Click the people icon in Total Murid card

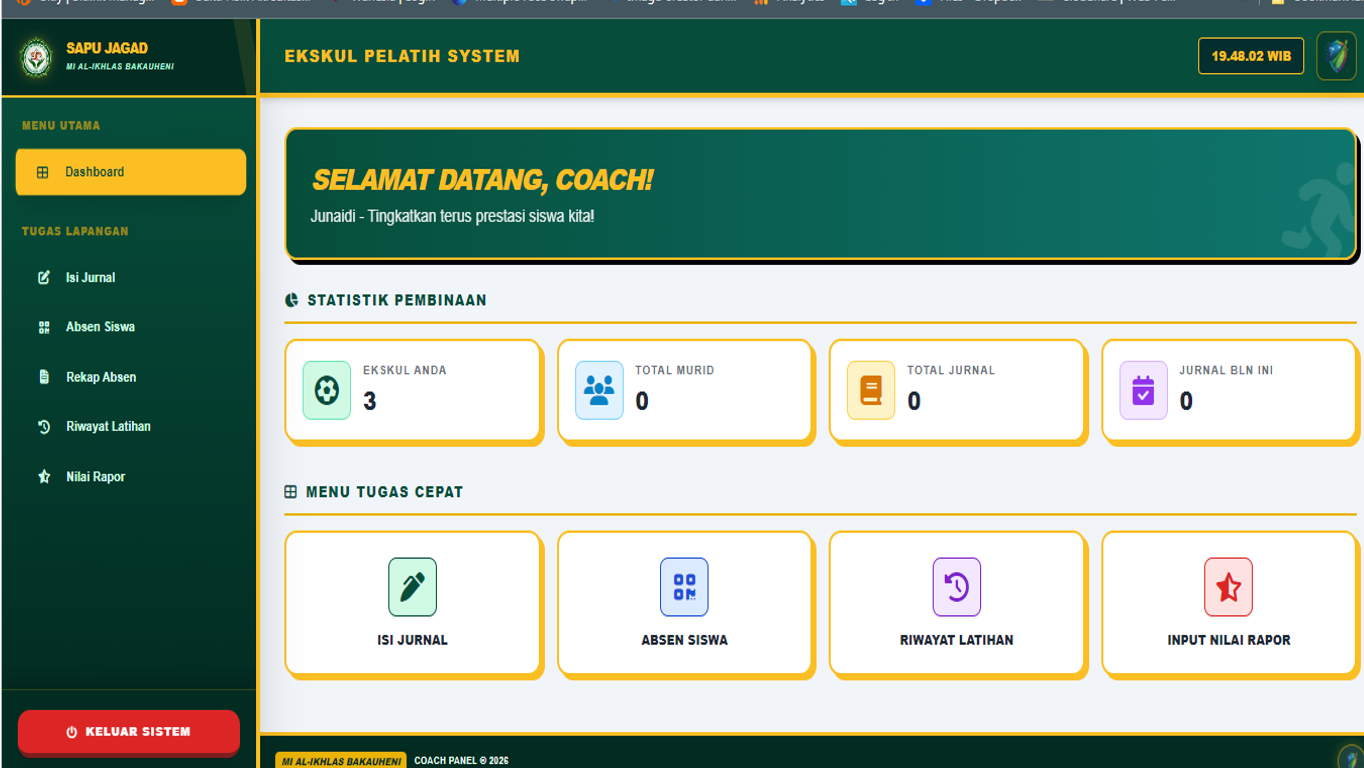[599, 390]
